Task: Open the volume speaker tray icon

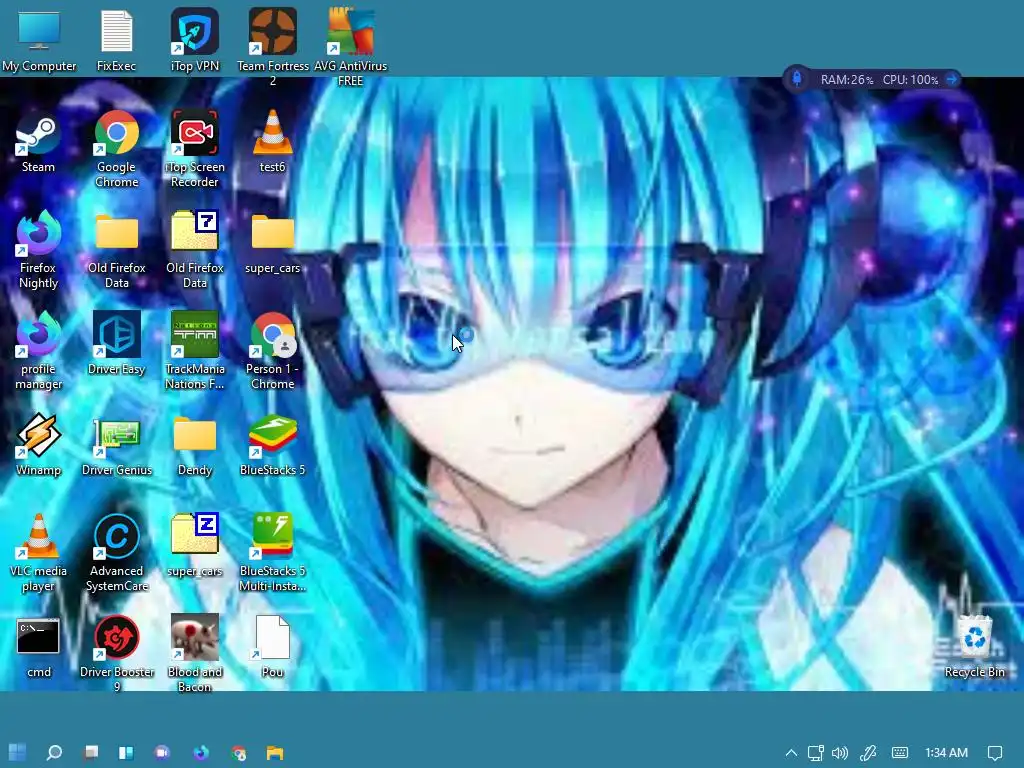Action: pyautogui.click(x=840, y=753)
